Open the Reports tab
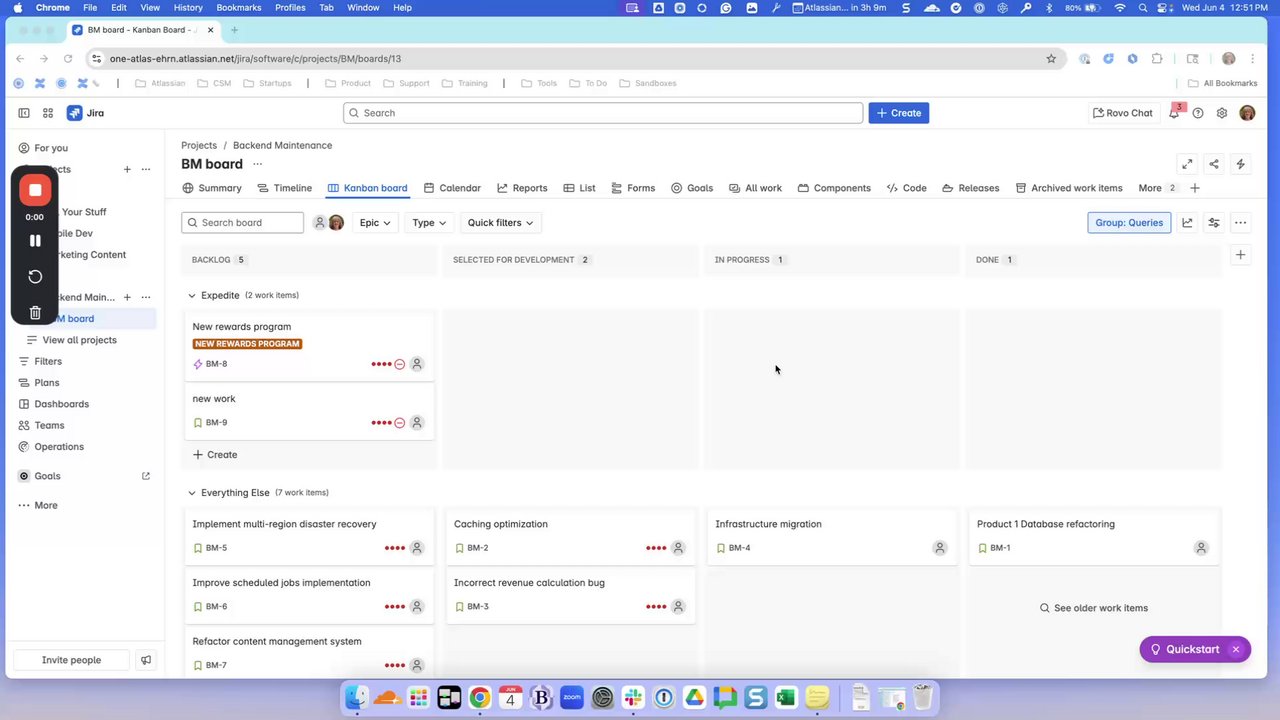This screenshot has height=720, width=1280. coord(522,188)
